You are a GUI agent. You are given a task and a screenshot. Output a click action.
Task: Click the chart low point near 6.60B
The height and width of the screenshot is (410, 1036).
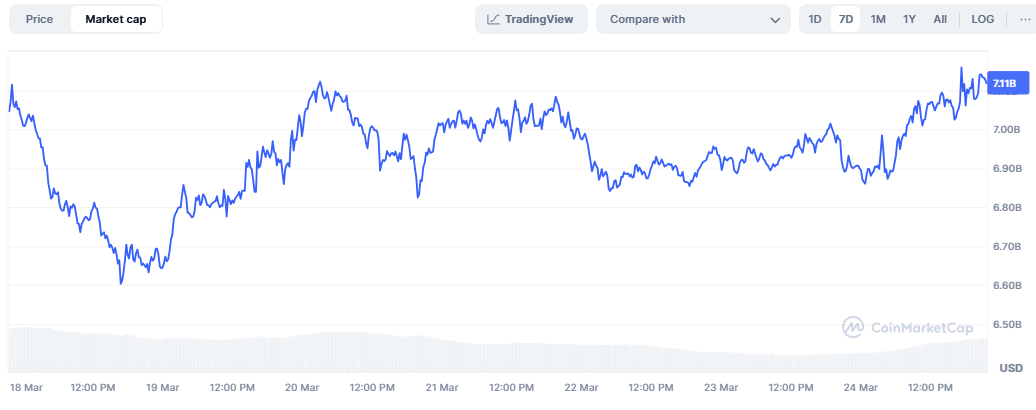click(121, 284)
